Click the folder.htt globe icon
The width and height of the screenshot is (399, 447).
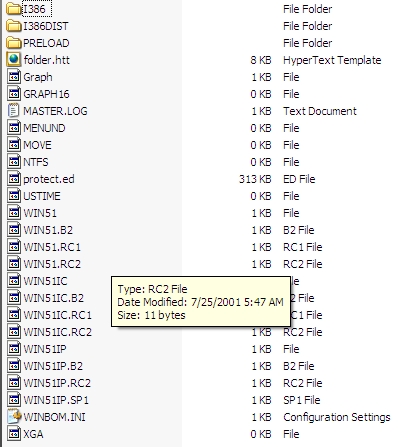pyautogui.click(x=14, y=60)
